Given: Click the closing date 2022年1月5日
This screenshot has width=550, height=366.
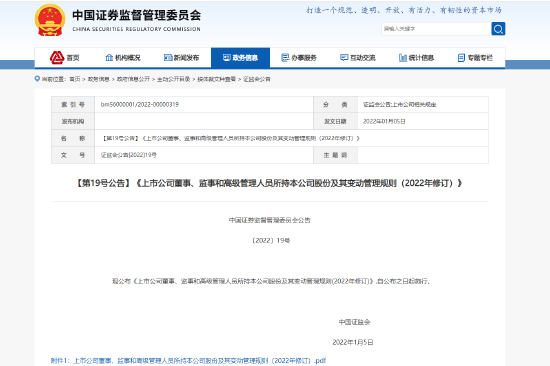Looking at the screenshot, I should pos(353,342).
